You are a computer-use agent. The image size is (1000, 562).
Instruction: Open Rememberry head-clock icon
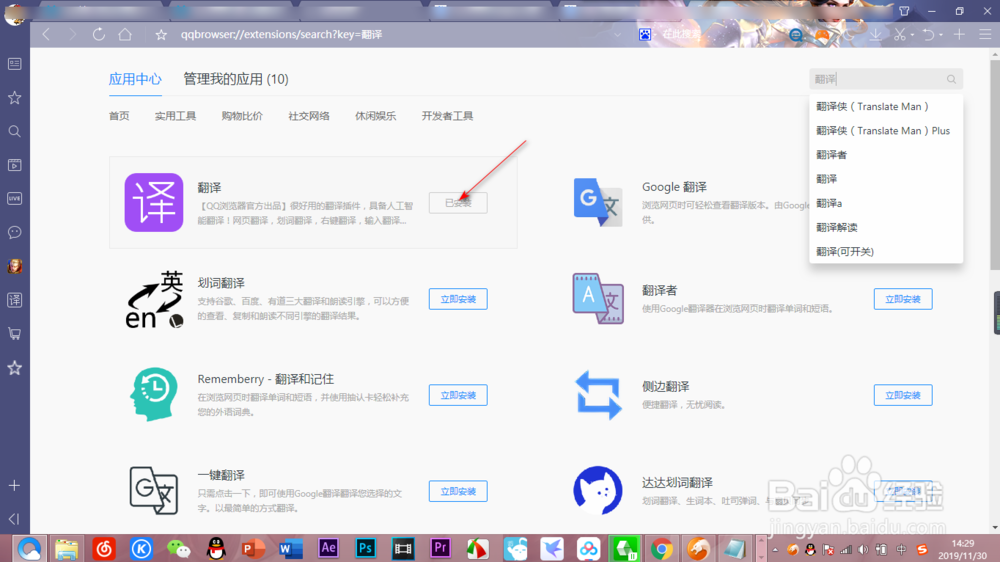(x=154, y=394)
